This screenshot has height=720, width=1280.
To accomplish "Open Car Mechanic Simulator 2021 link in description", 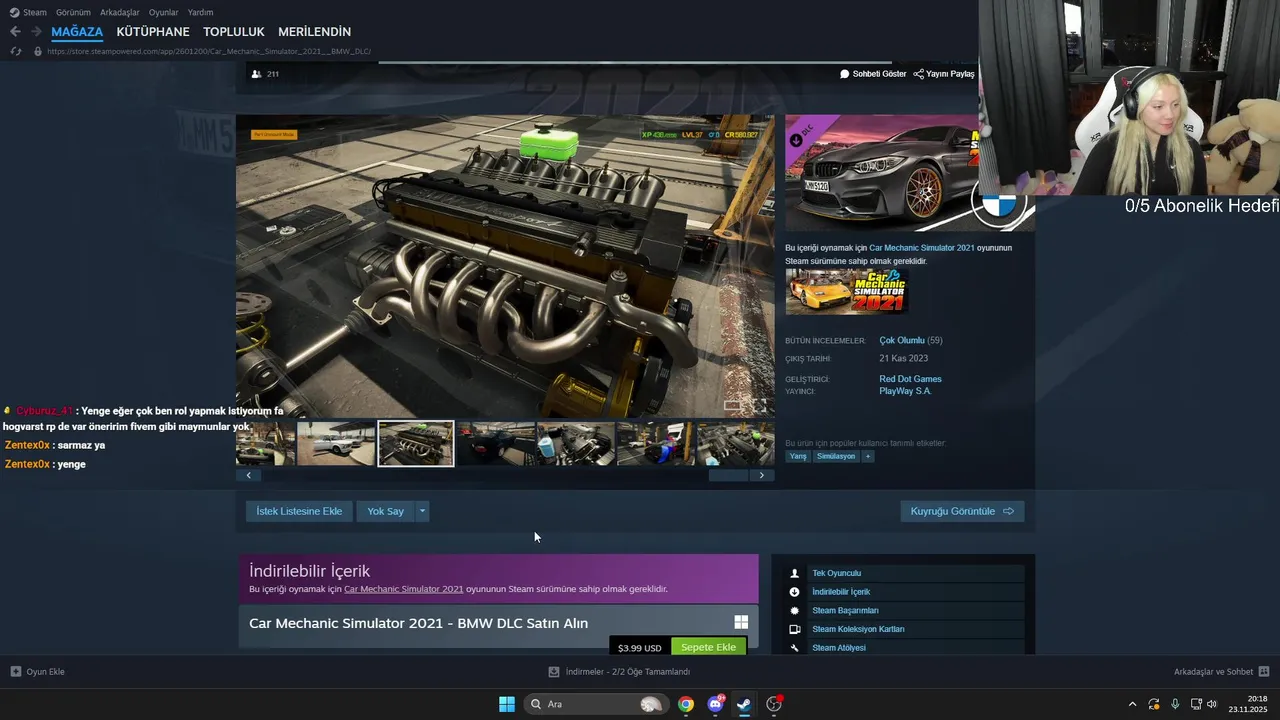I will [922, 248].
